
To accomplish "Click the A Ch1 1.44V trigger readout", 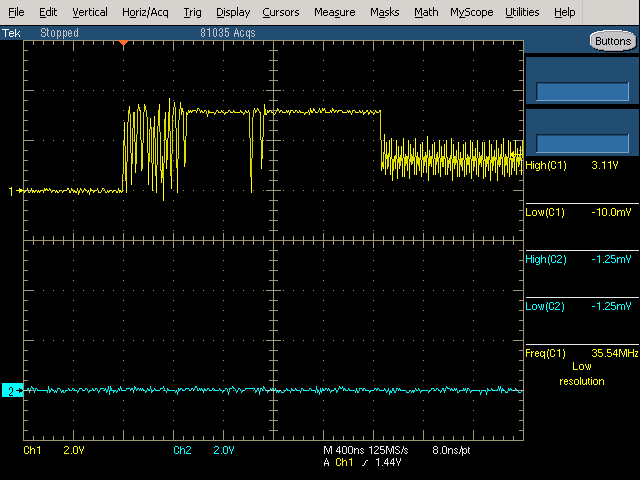I will [x=362, y=462].
